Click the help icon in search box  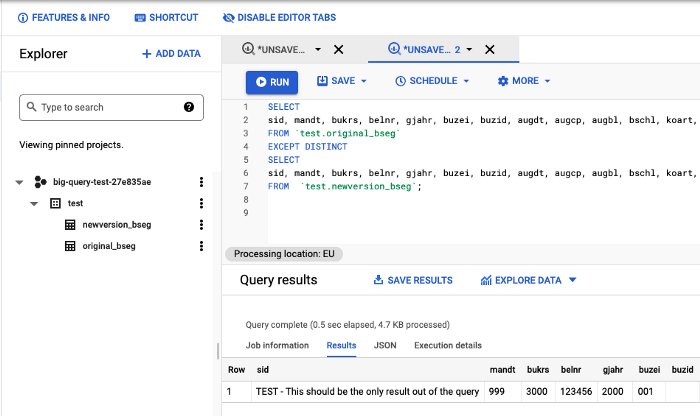click(189, 107)
